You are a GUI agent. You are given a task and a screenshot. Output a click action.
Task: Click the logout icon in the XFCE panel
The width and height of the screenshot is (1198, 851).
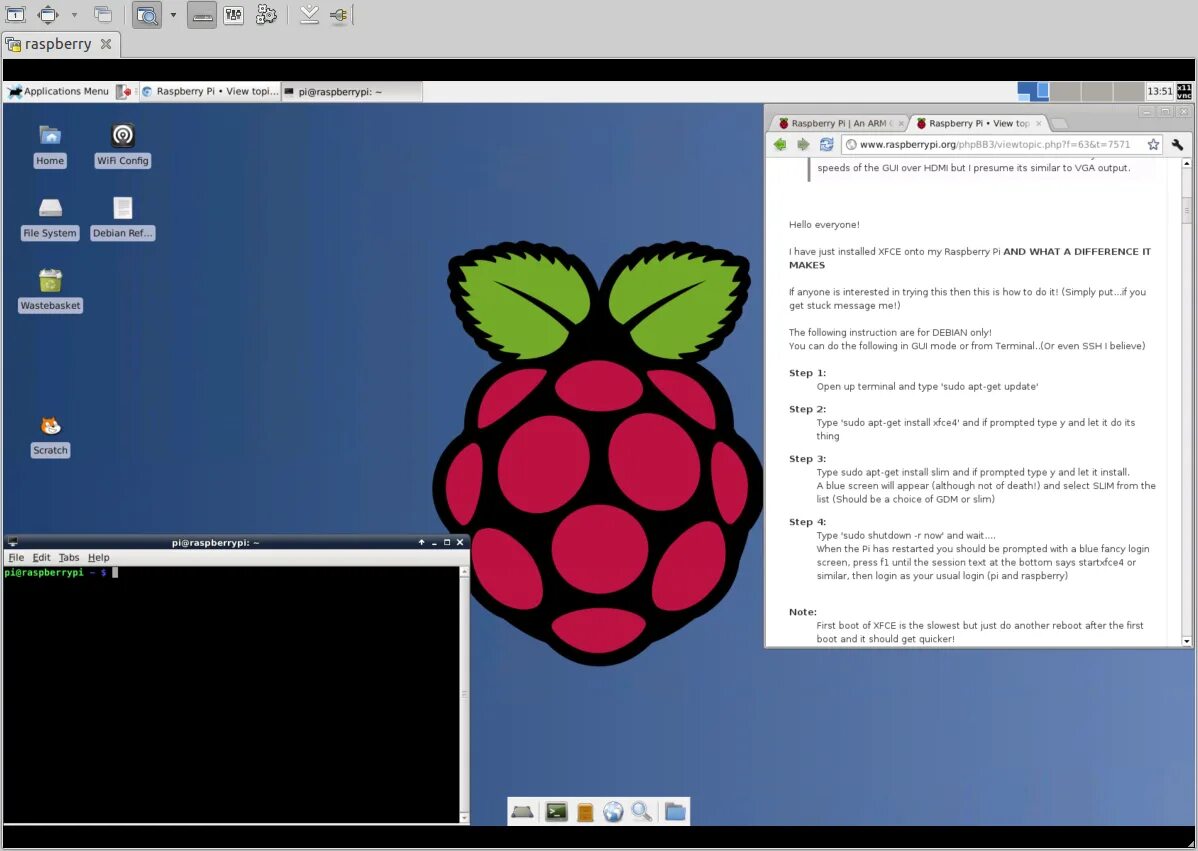coord(124,92)
